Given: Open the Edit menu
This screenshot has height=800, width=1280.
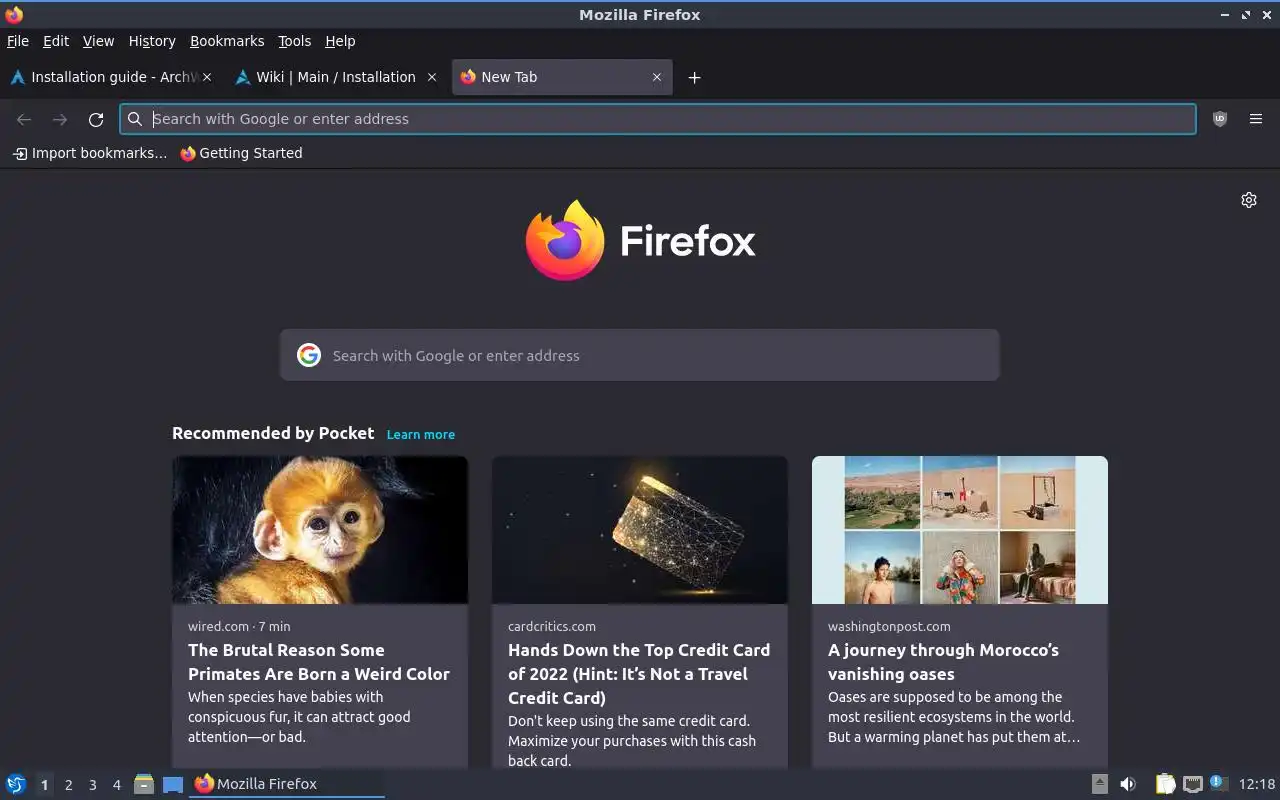Looking at the screenshot, I should pyautogui.click(x=56, y=41).
